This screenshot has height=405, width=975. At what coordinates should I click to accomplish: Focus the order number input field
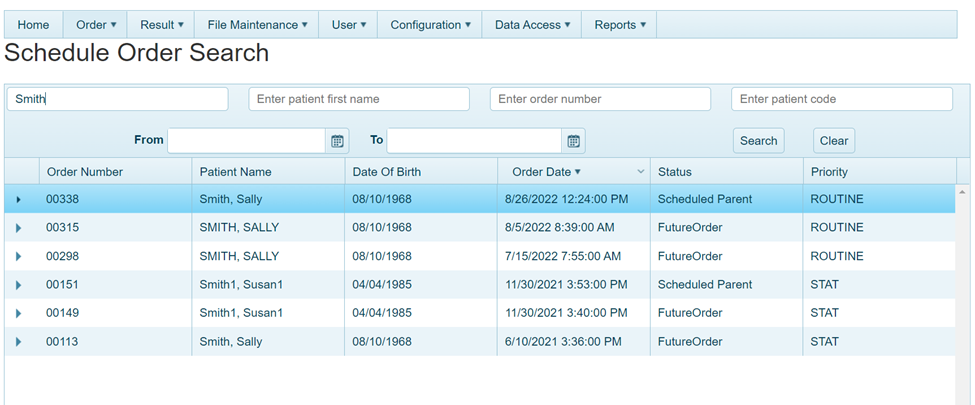coord(600,99)
